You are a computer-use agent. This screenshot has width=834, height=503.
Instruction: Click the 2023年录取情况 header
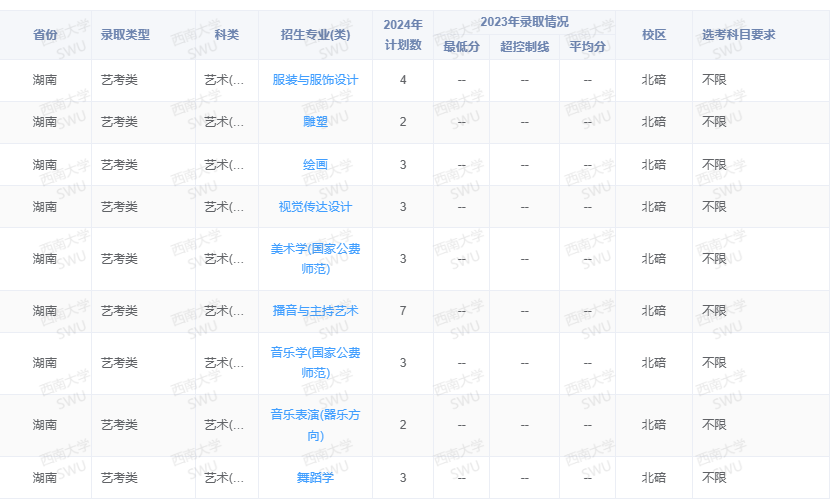coord(524,22)
